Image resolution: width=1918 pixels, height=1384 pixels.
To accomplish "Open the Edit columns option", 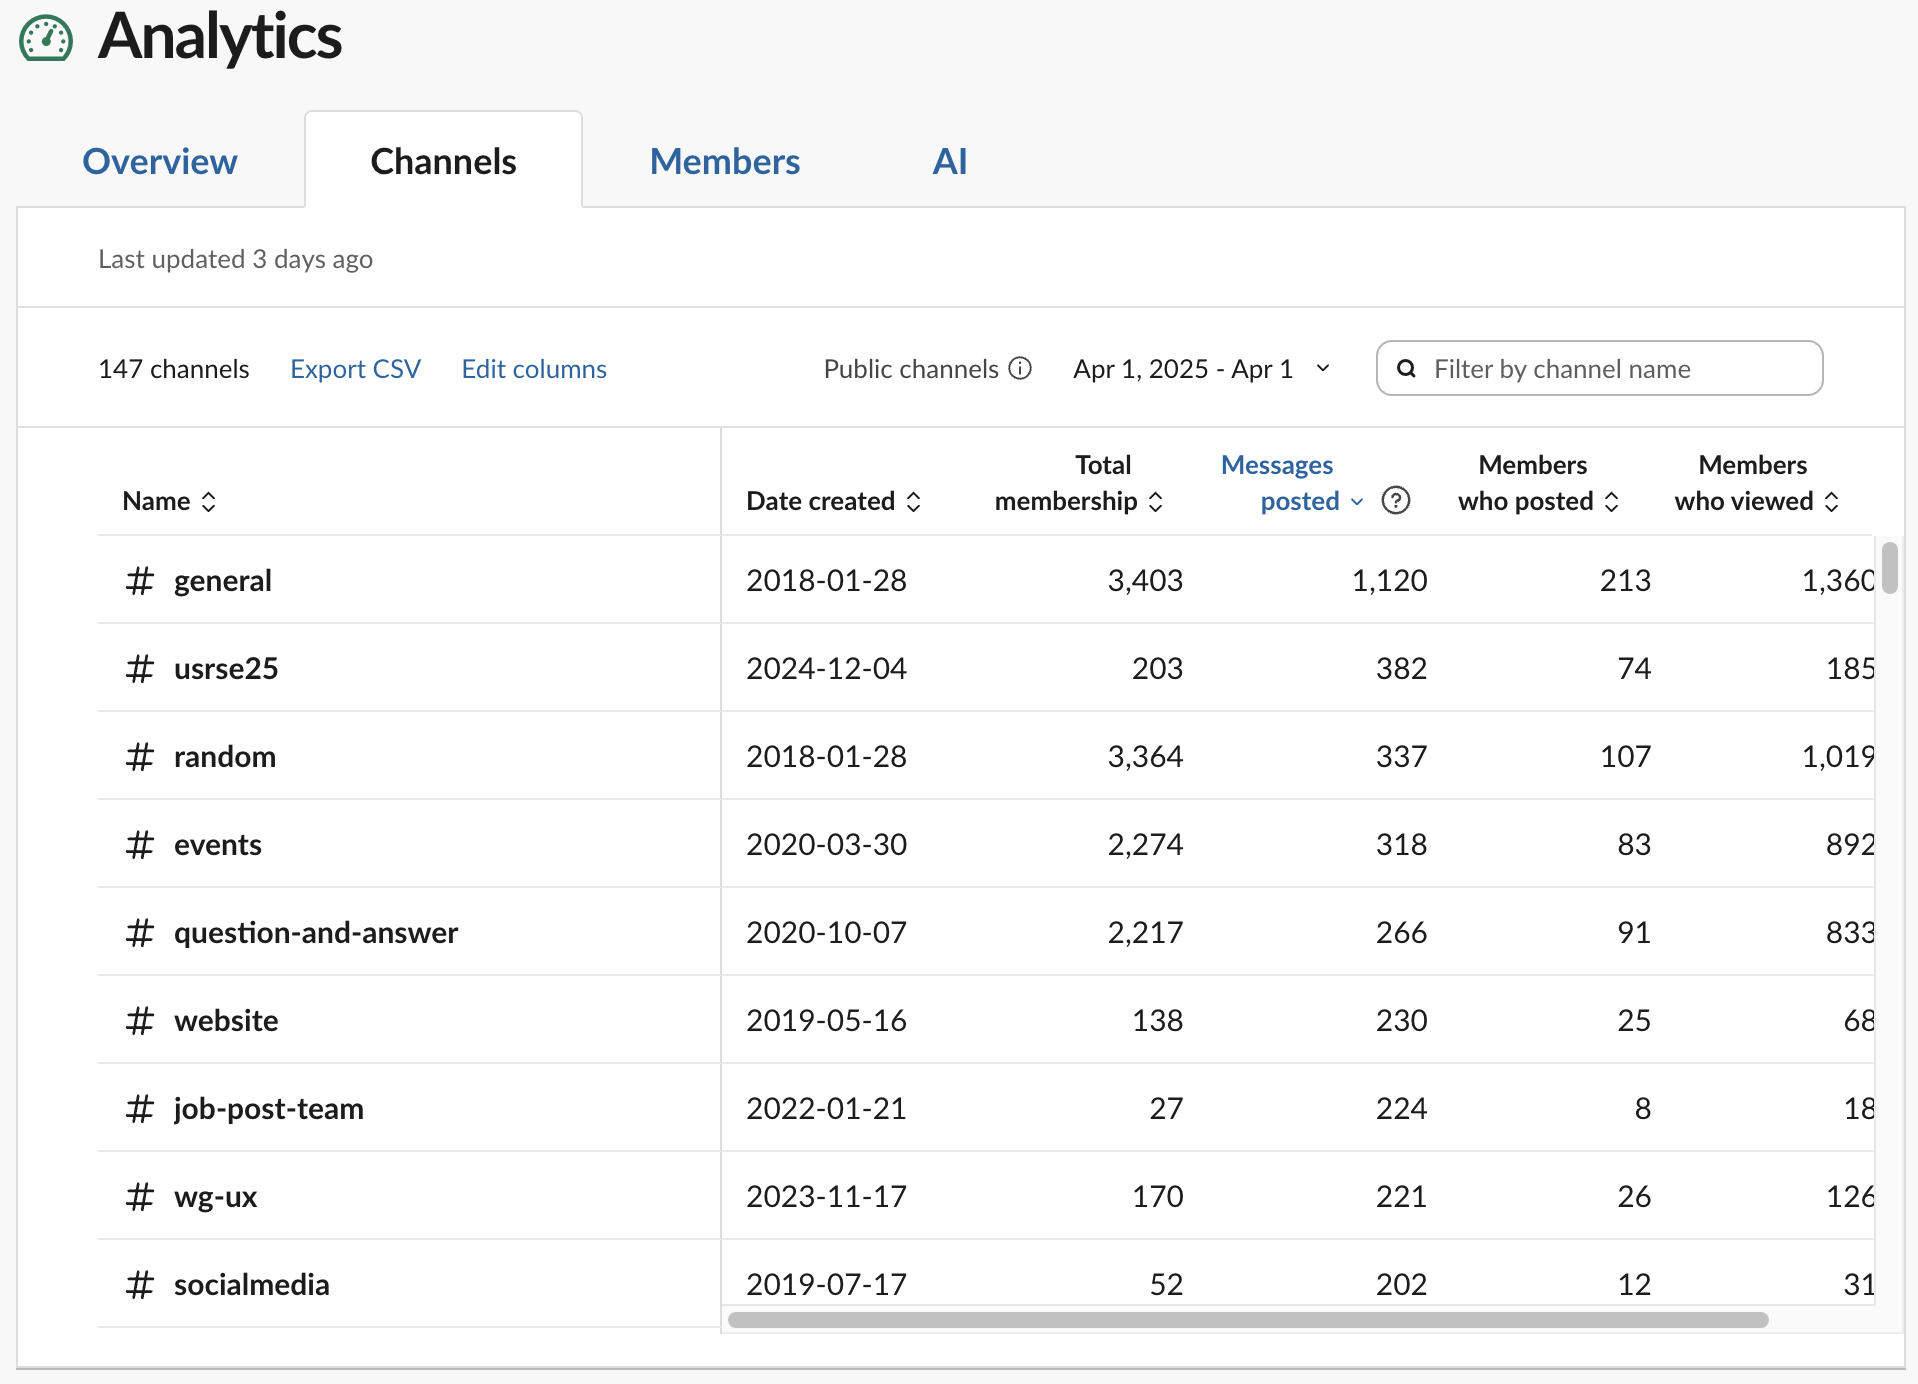I will (533, 368).
